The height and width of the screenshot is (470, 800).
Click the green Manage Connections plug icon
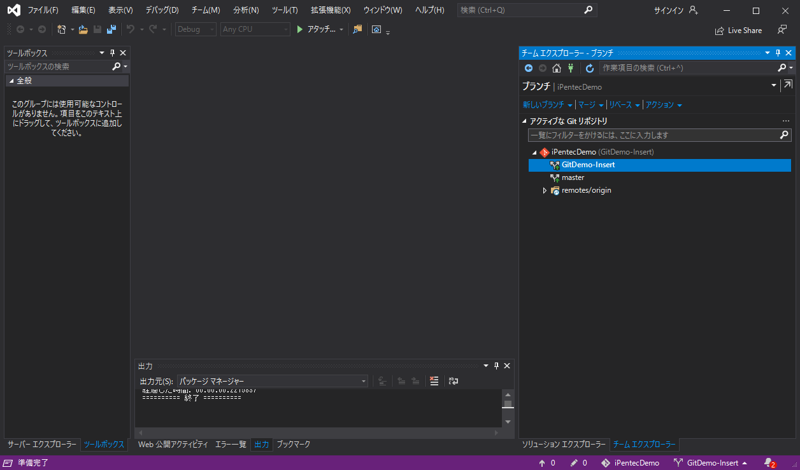pos(570,68)
